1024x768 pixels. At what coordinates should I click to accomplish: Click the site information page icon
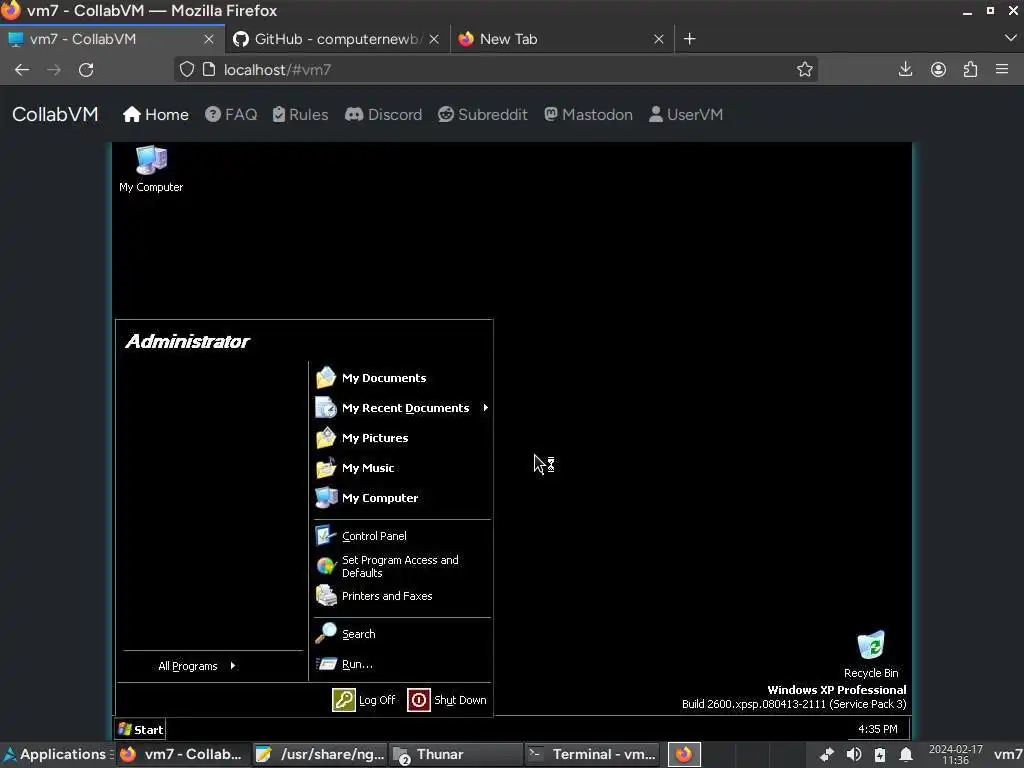click(209, 69)
